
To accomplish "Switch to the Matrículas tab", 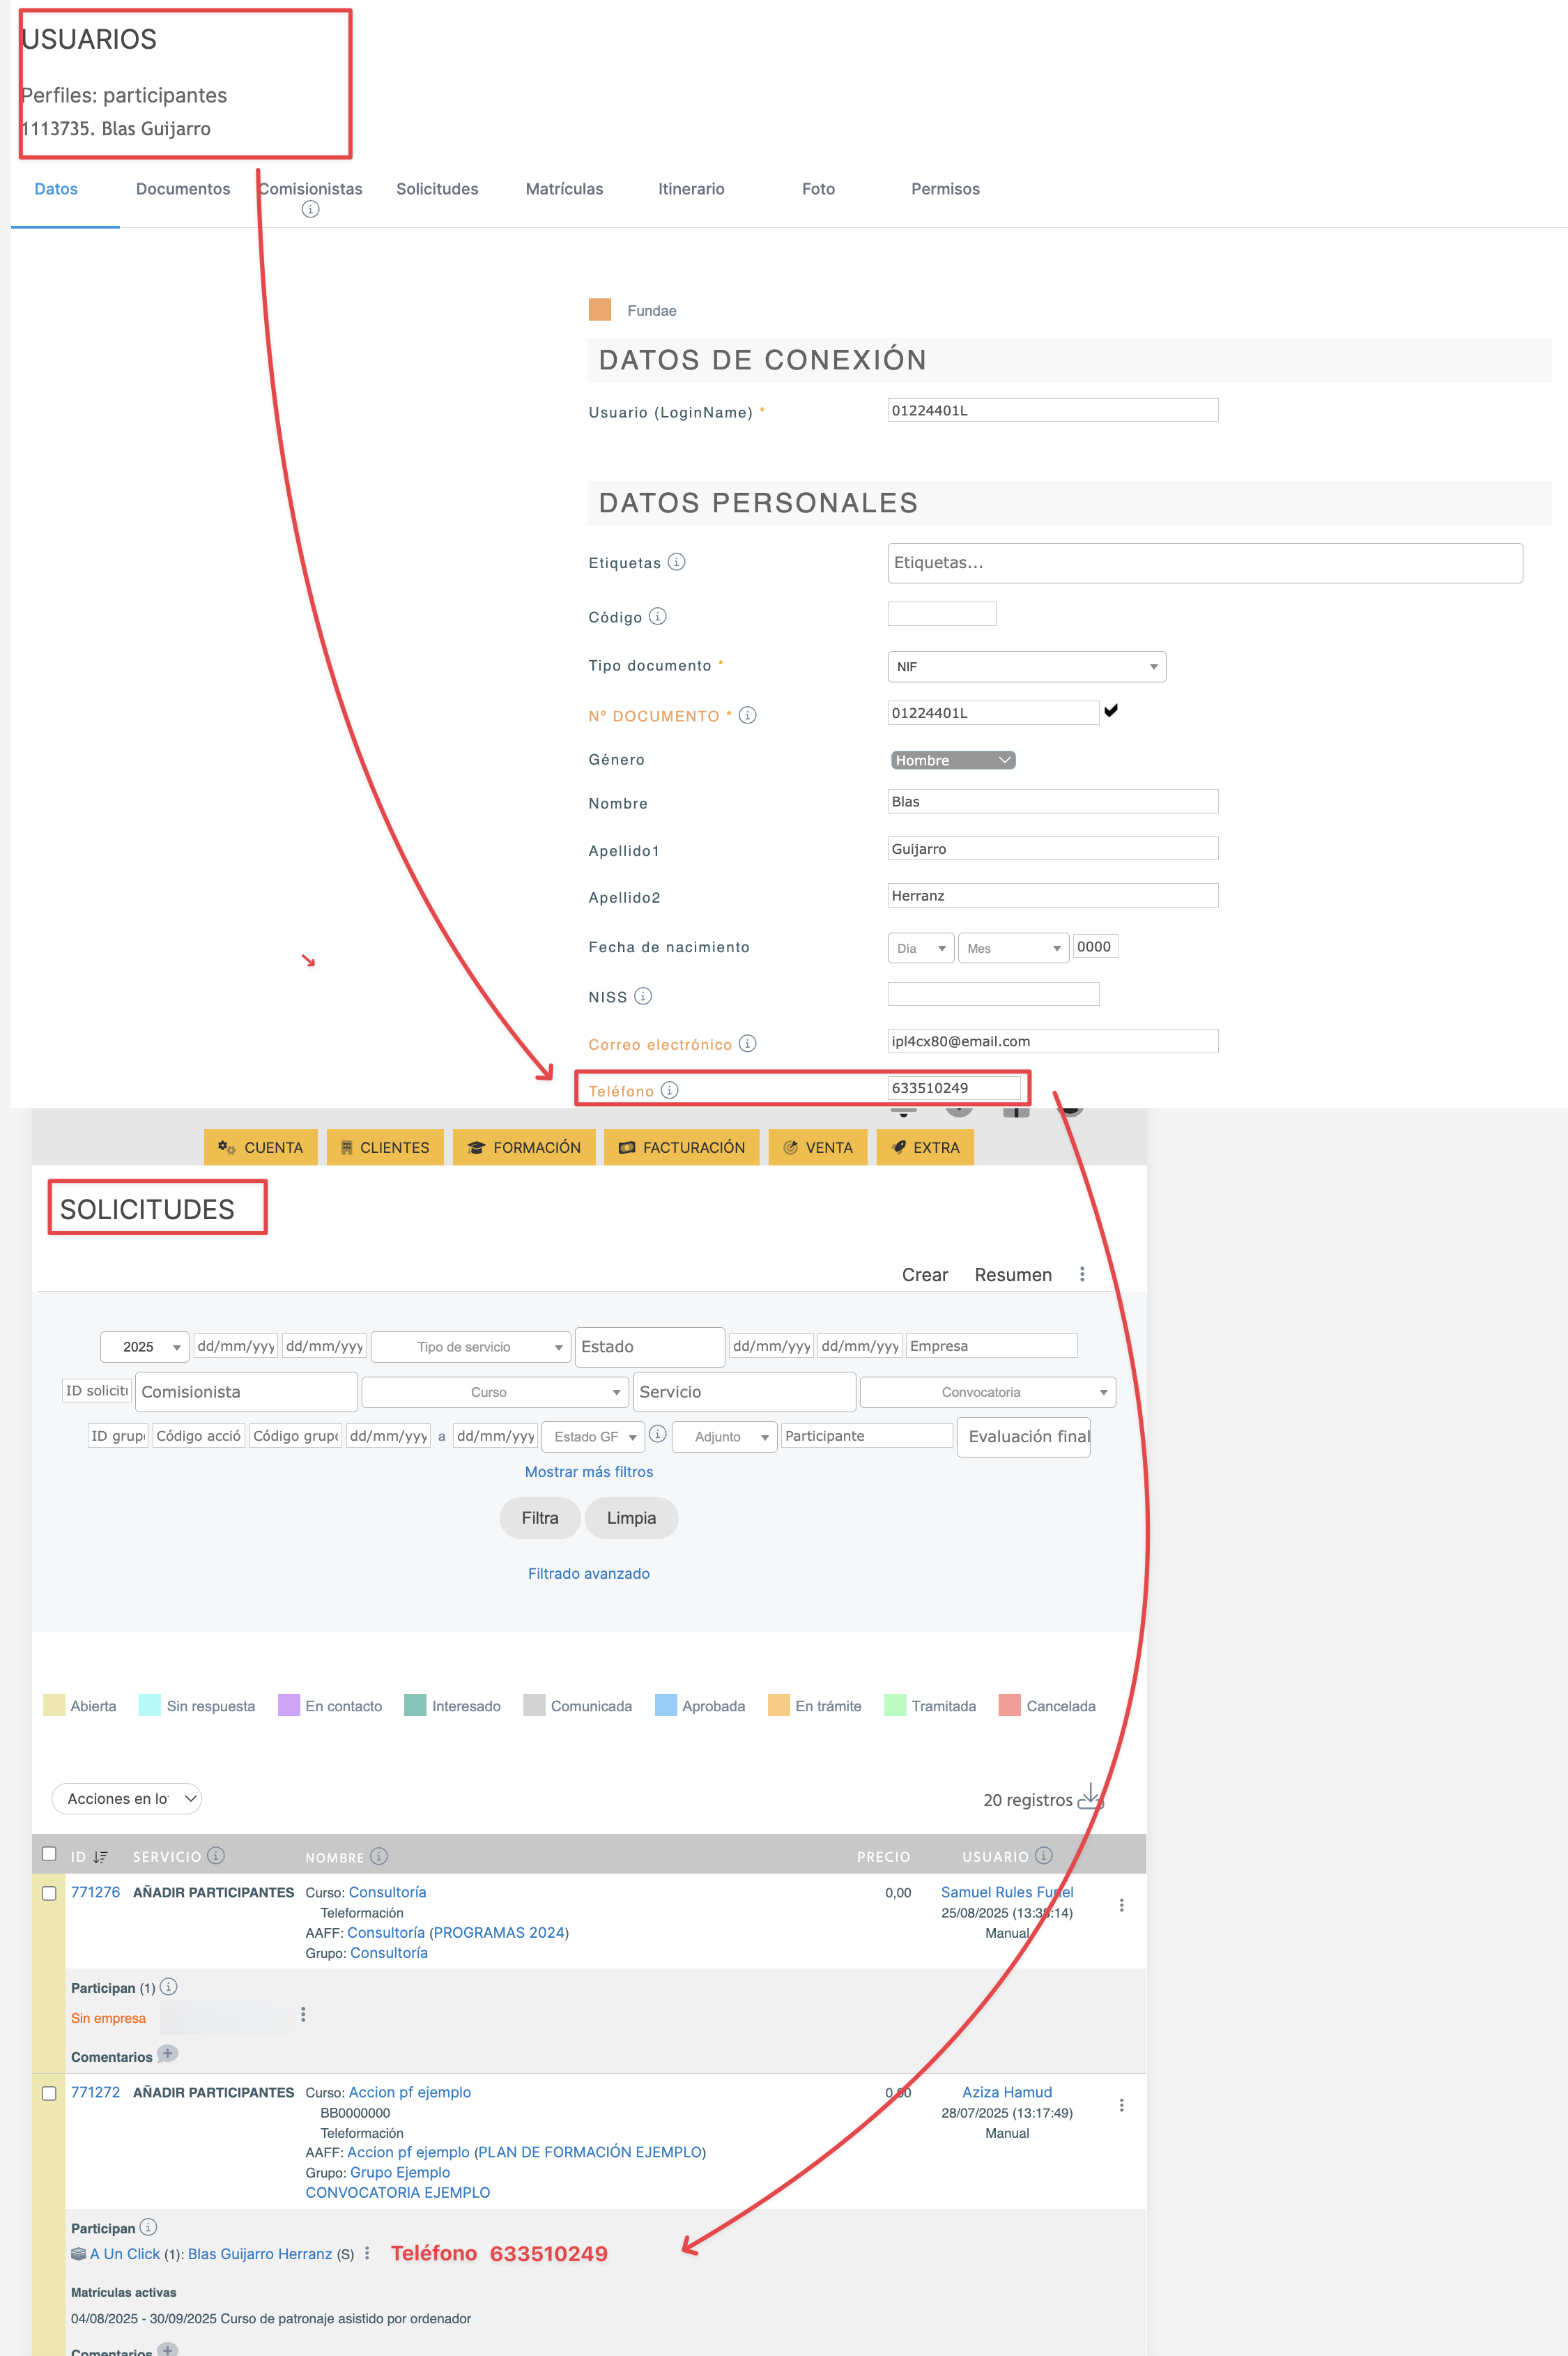I will [564, 189].
